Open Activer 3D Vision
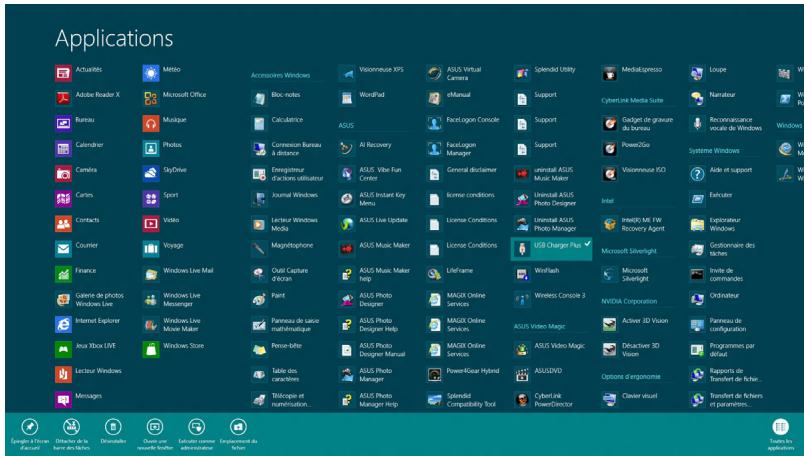This screenshot has height=456, width=804. pos(635,324)
